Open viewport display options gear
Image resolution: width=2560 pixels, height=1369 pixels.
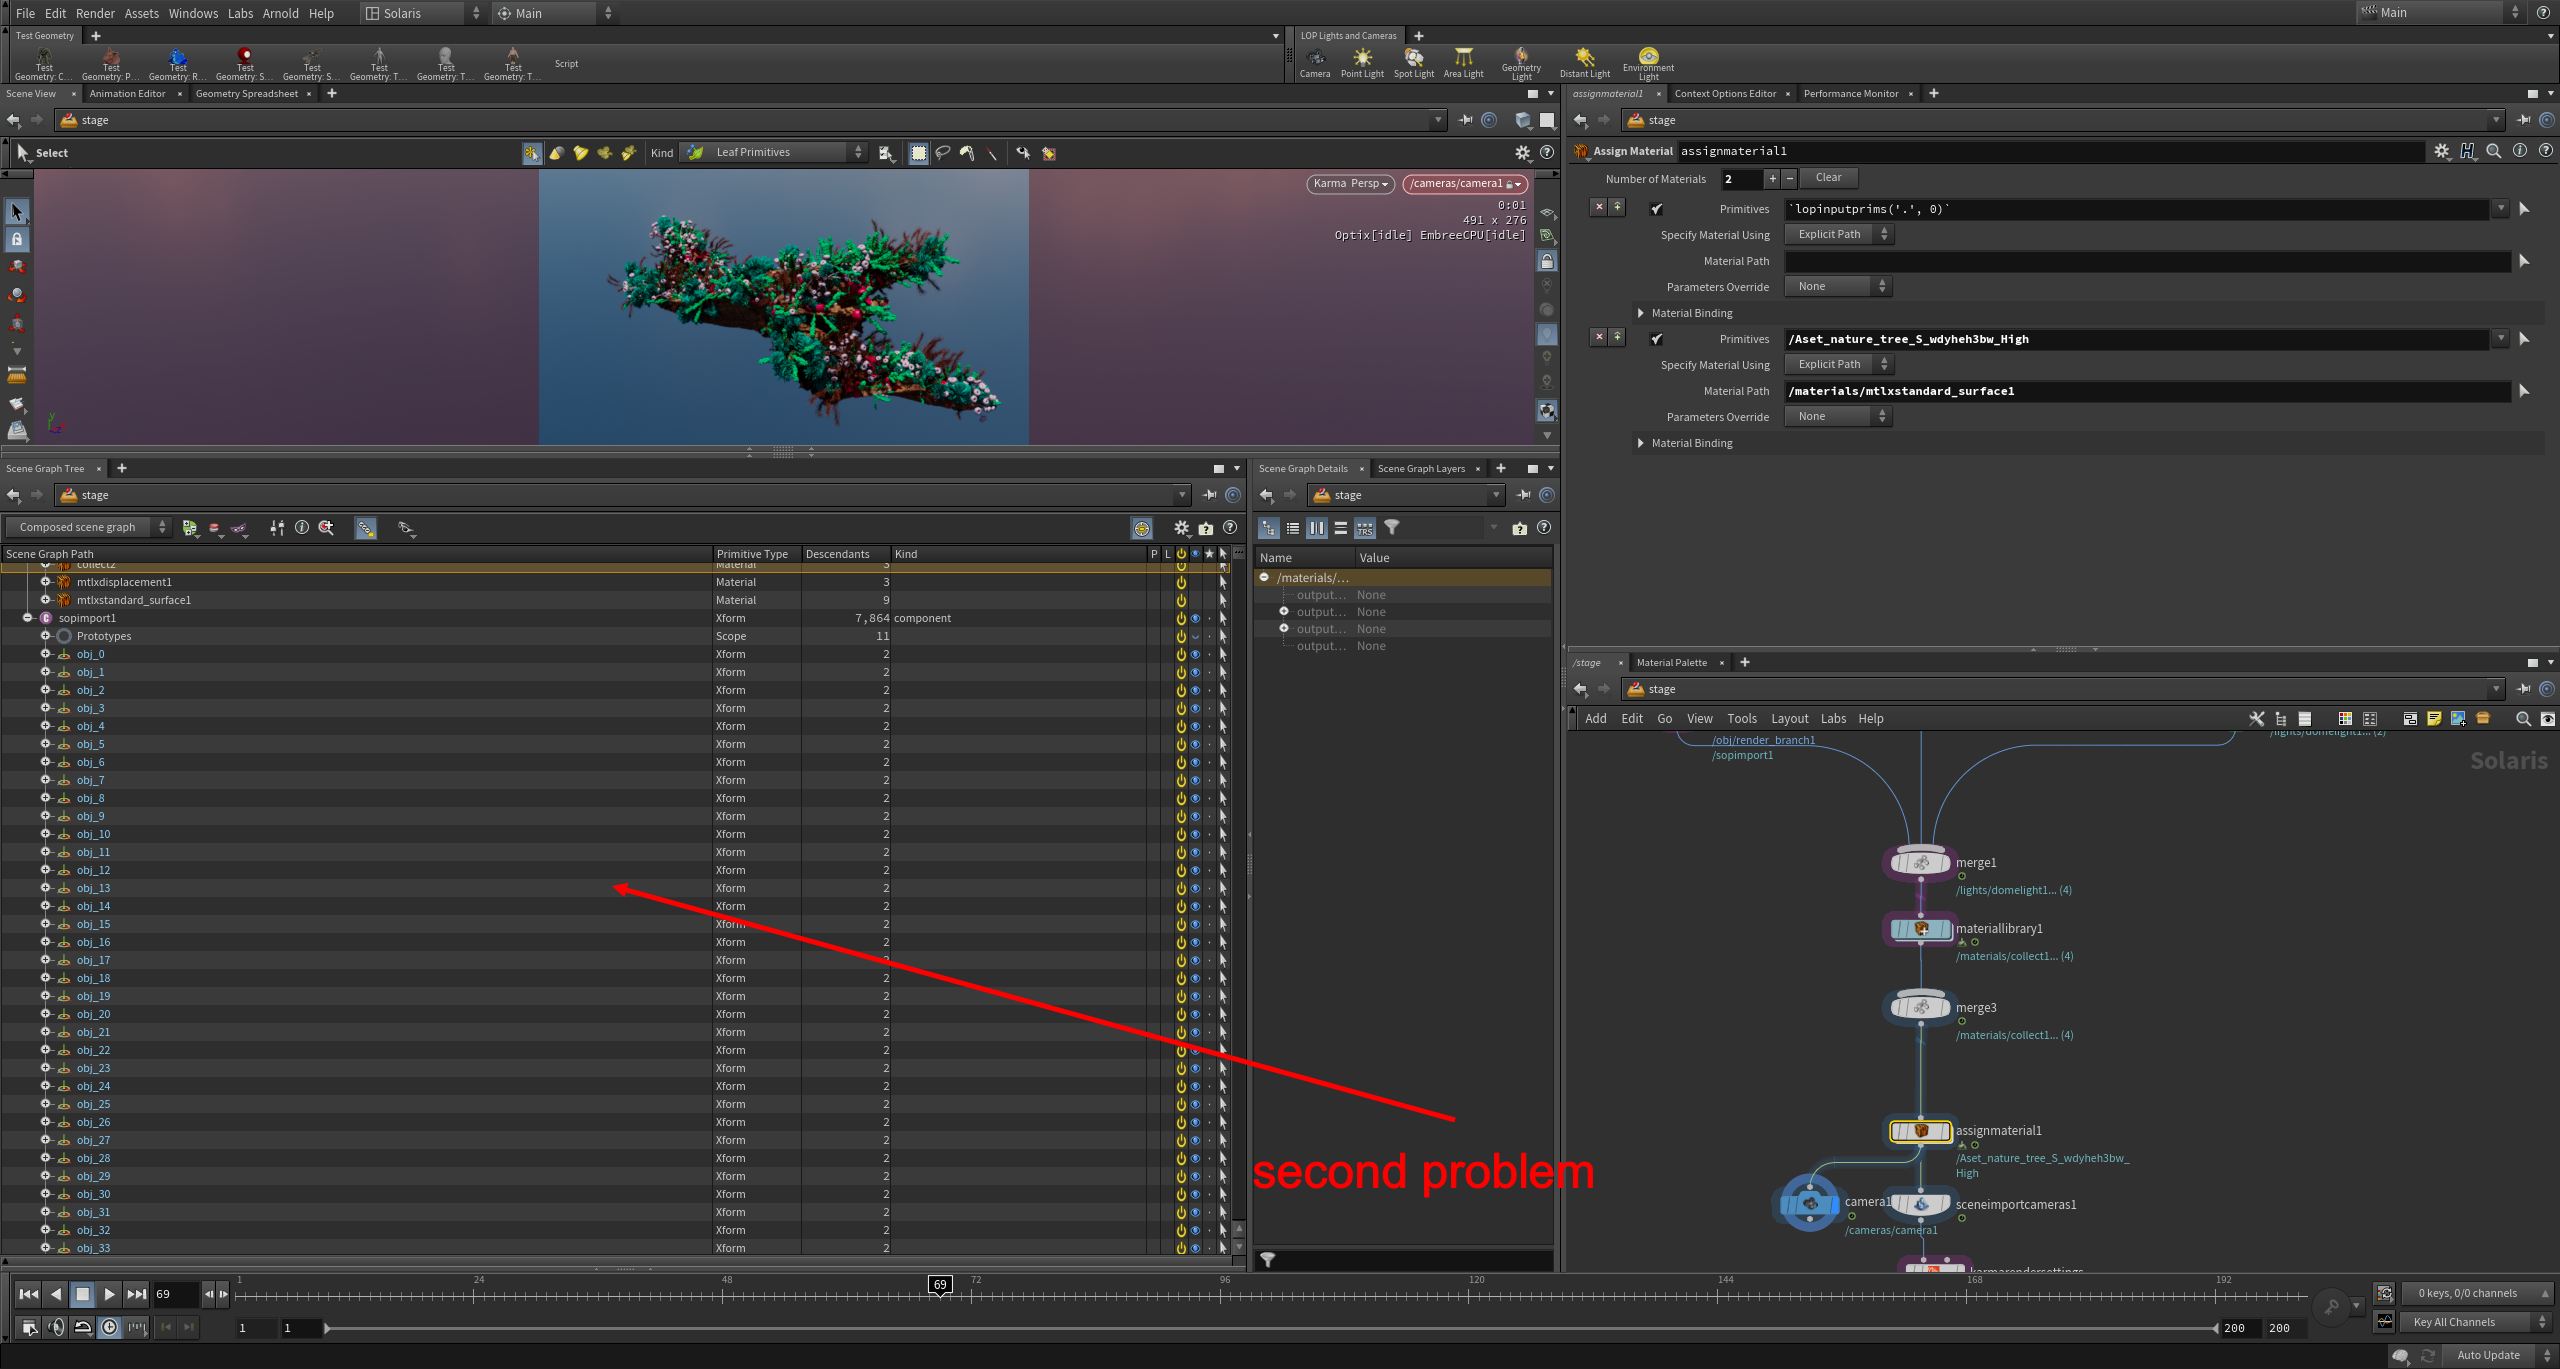coord(1522,153)
